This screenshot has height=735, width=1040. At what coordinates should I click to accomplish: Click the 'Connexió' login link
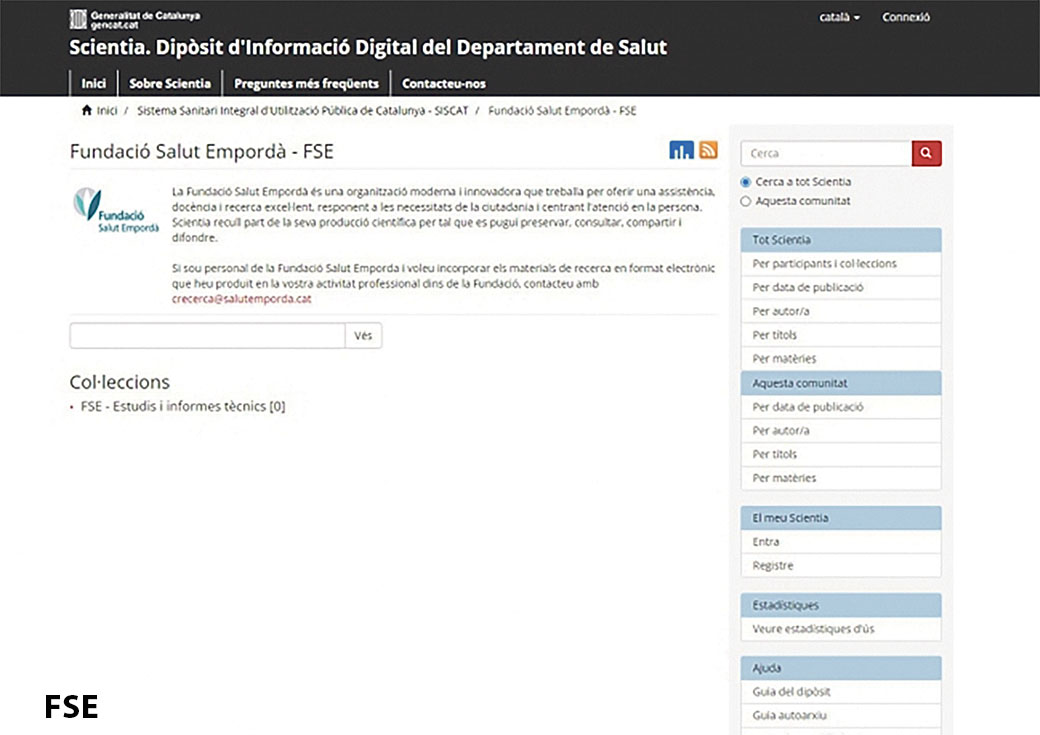pos(906,17)
